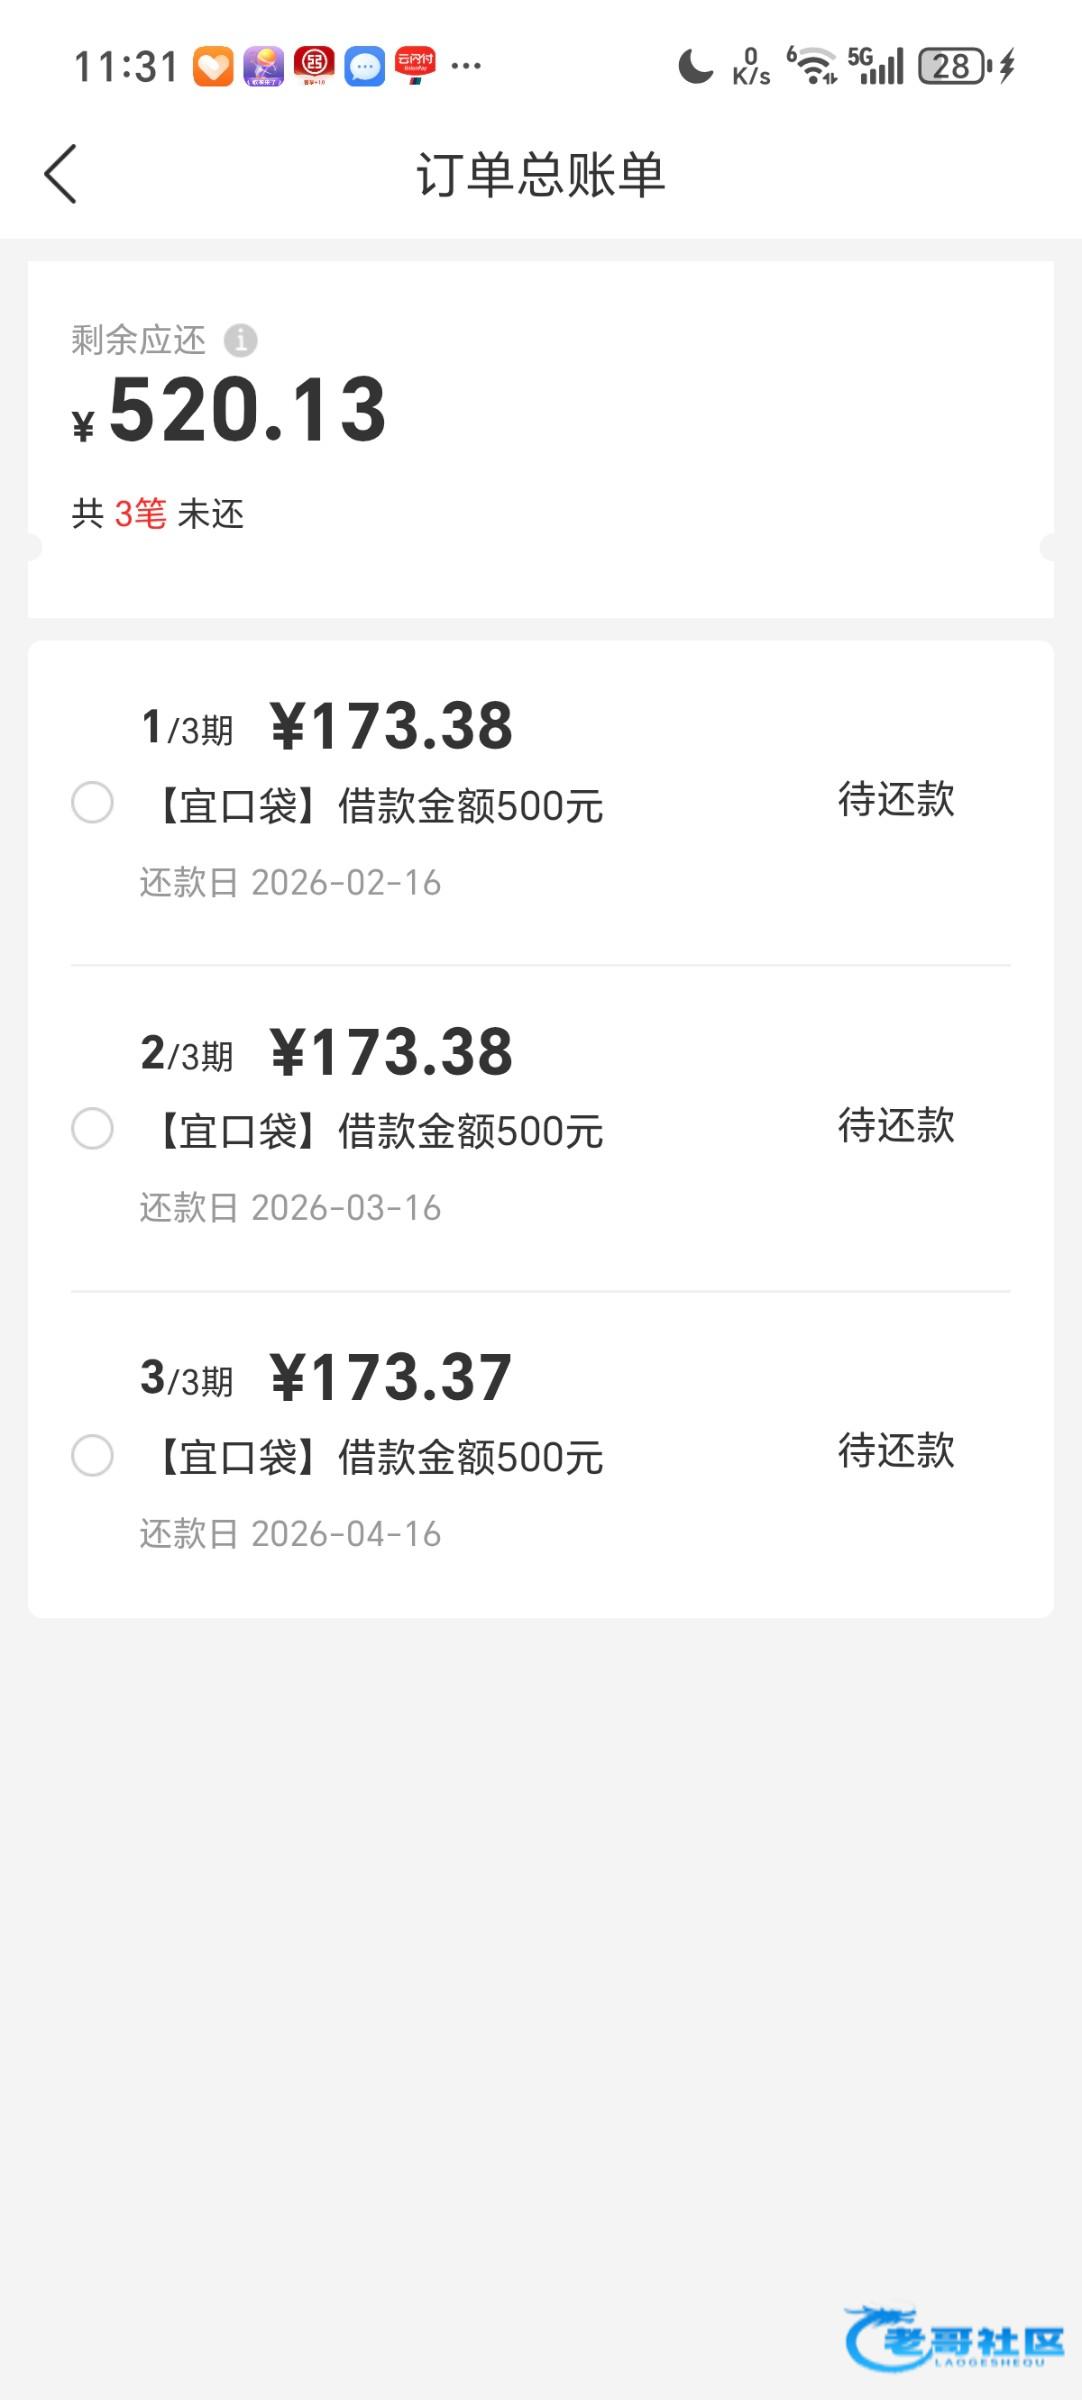1082x2400 pixels.
Task: Tap the info icon beside 剩余应还
Action: point(240,341)
